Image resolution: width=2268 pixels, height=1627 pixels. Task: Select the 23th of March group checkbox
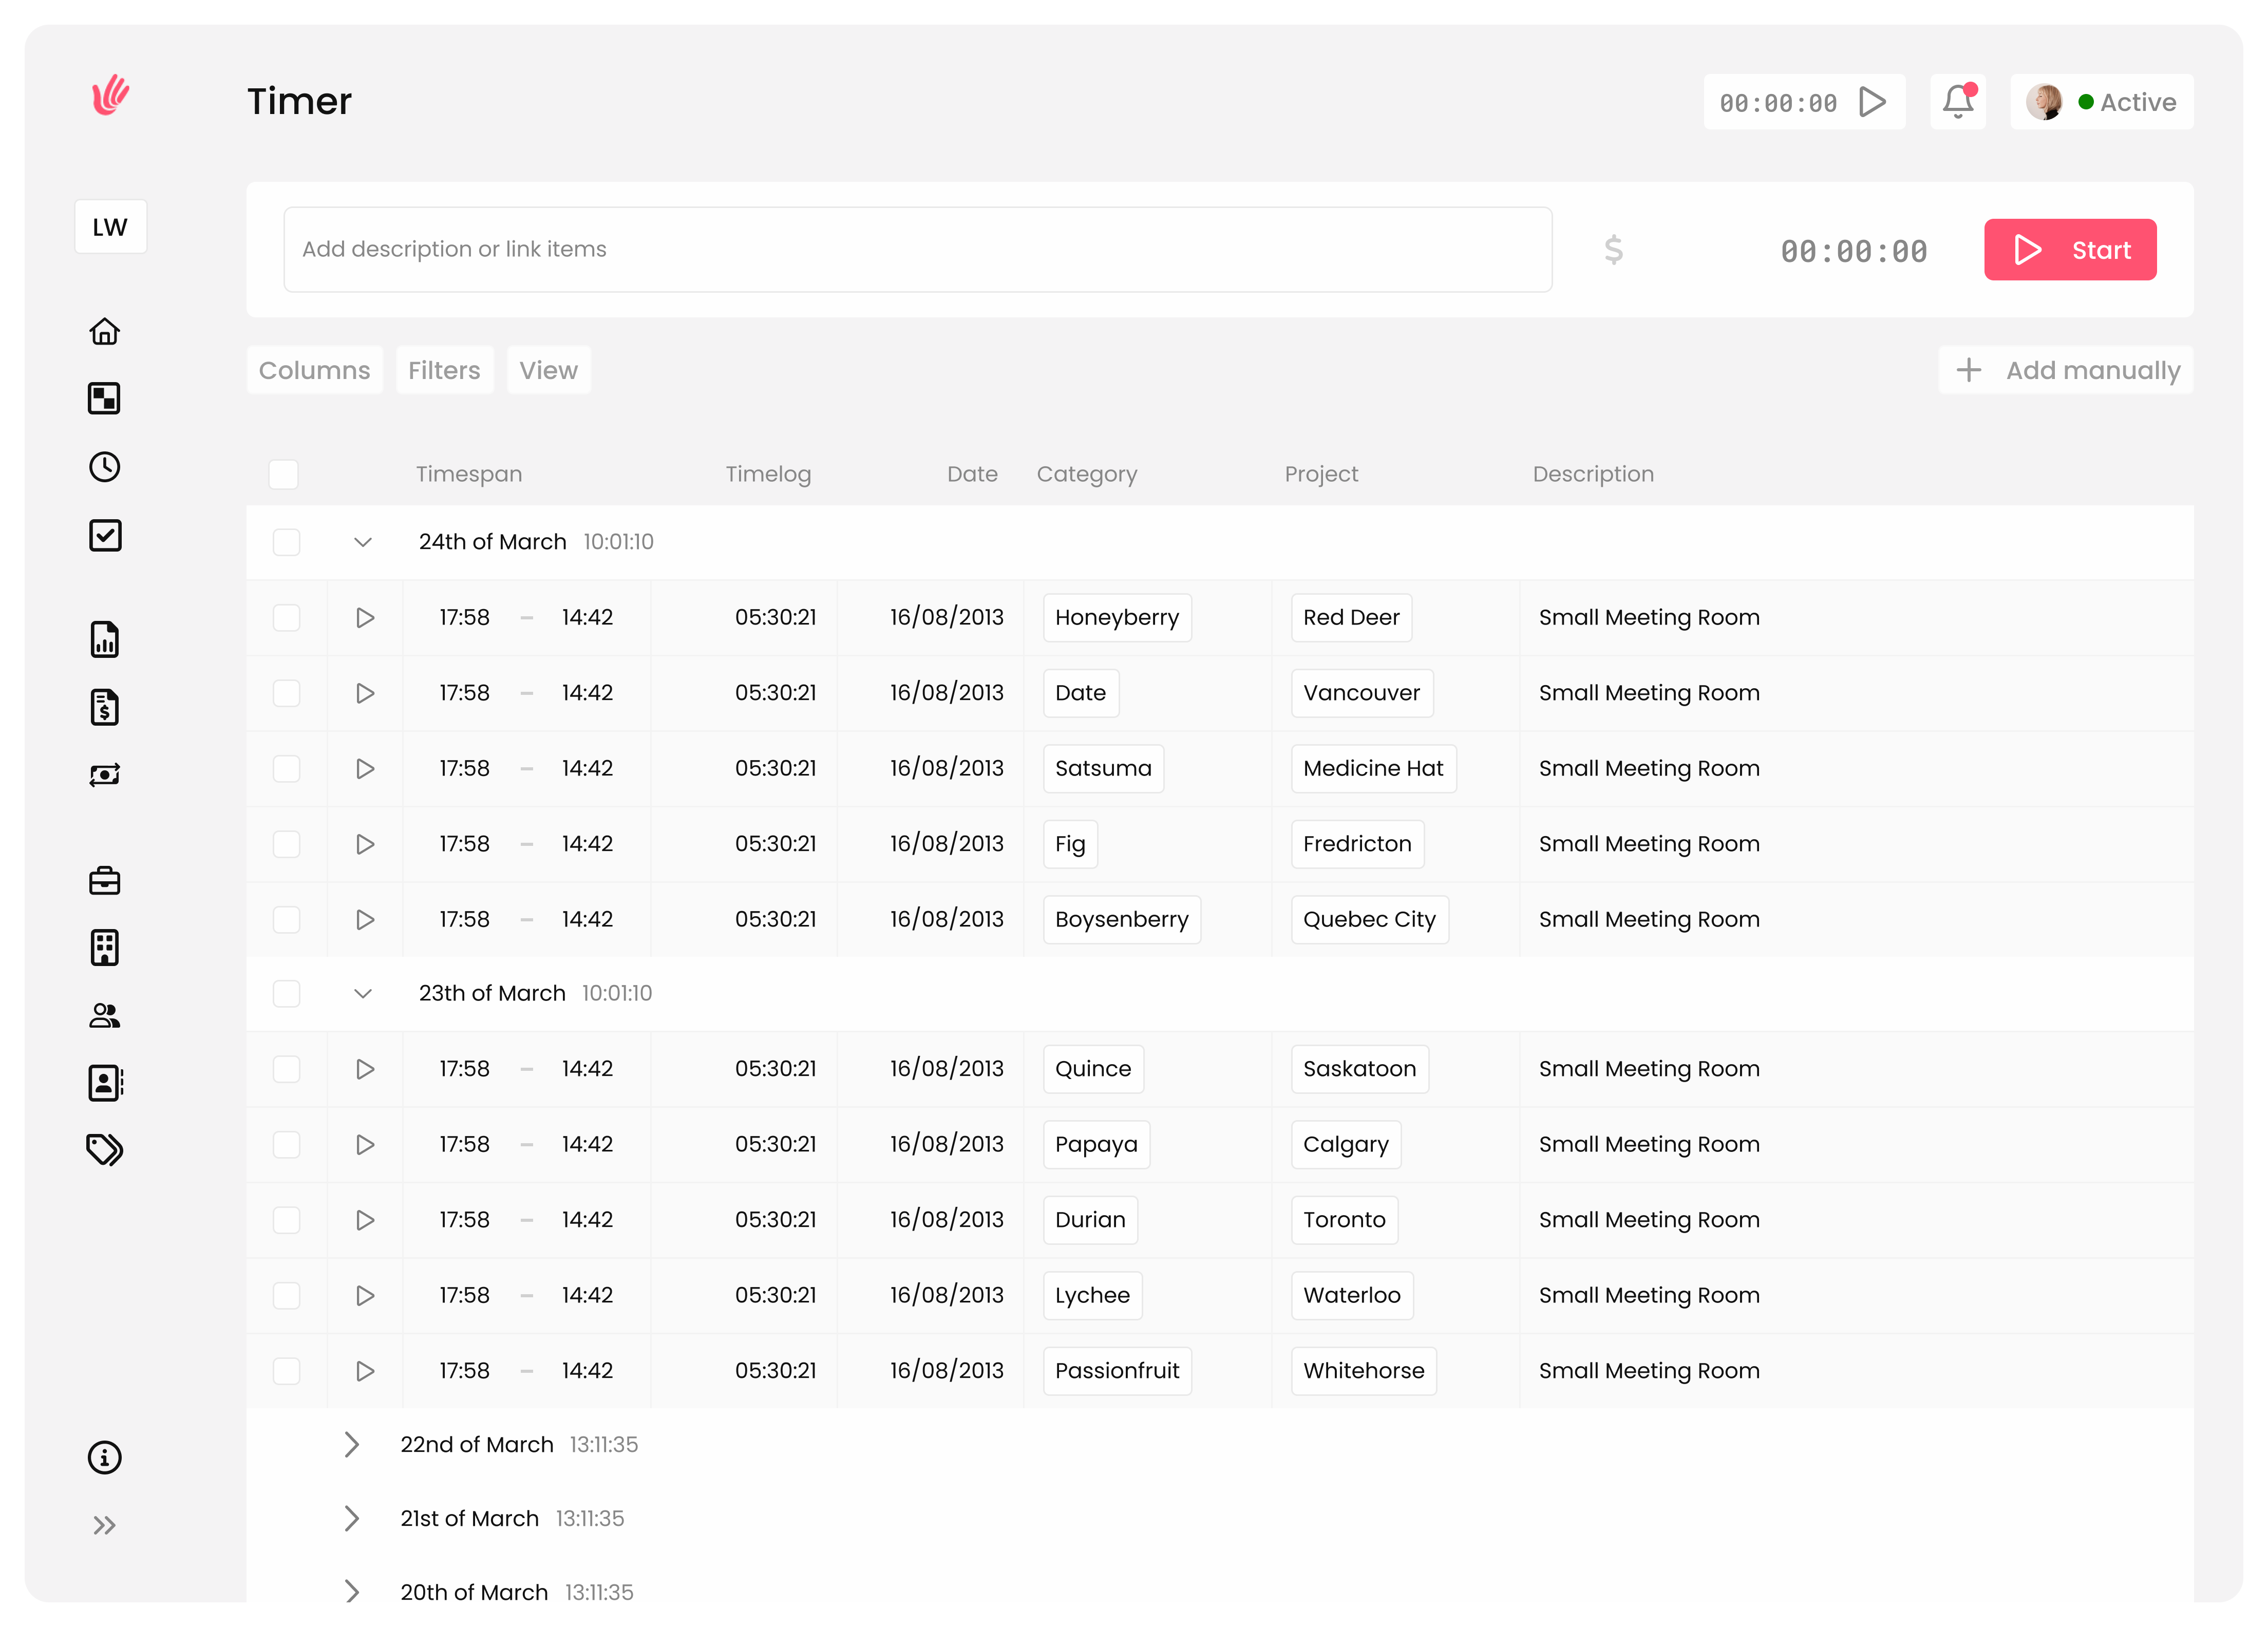click(x=287, y=993)
